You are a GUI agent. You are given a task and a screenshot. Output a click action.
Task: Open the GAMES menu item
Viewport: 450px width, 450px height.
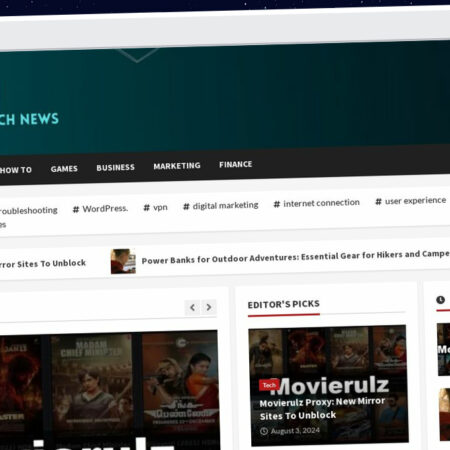point(64,169)
